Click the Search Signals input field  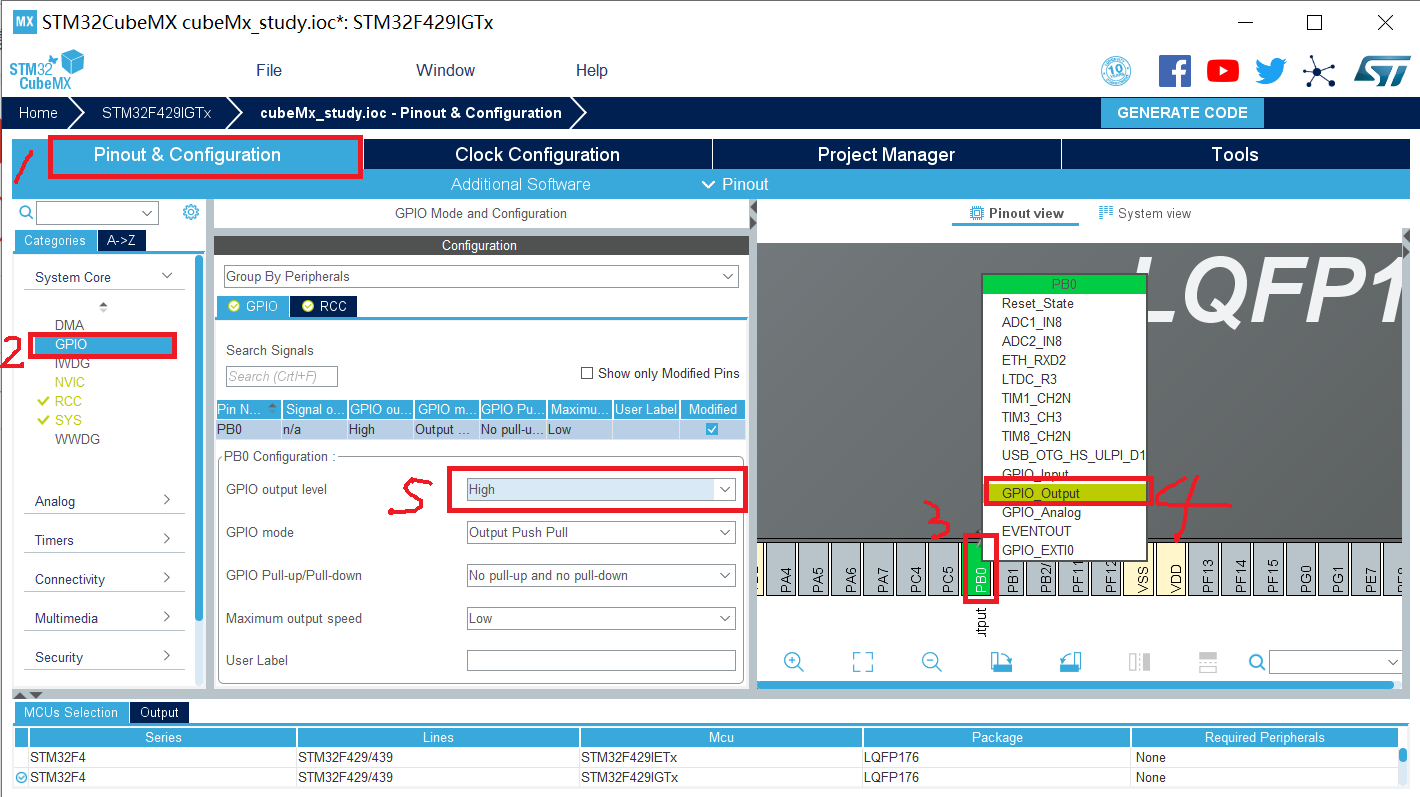(281, 376)
